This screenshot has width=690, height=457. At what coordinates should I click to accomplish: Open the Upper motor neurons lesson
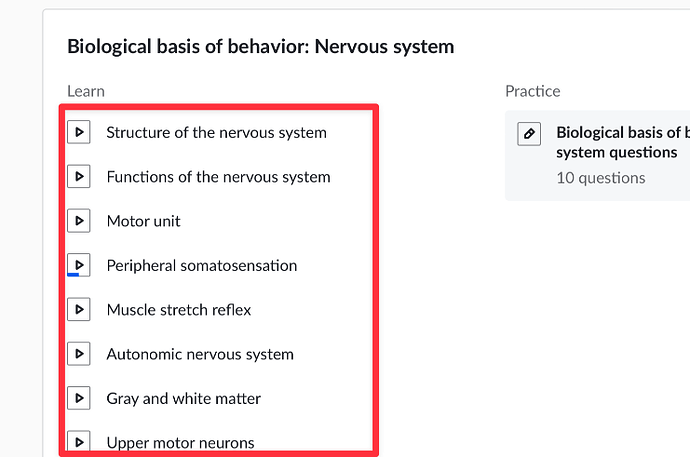(180, 442)
